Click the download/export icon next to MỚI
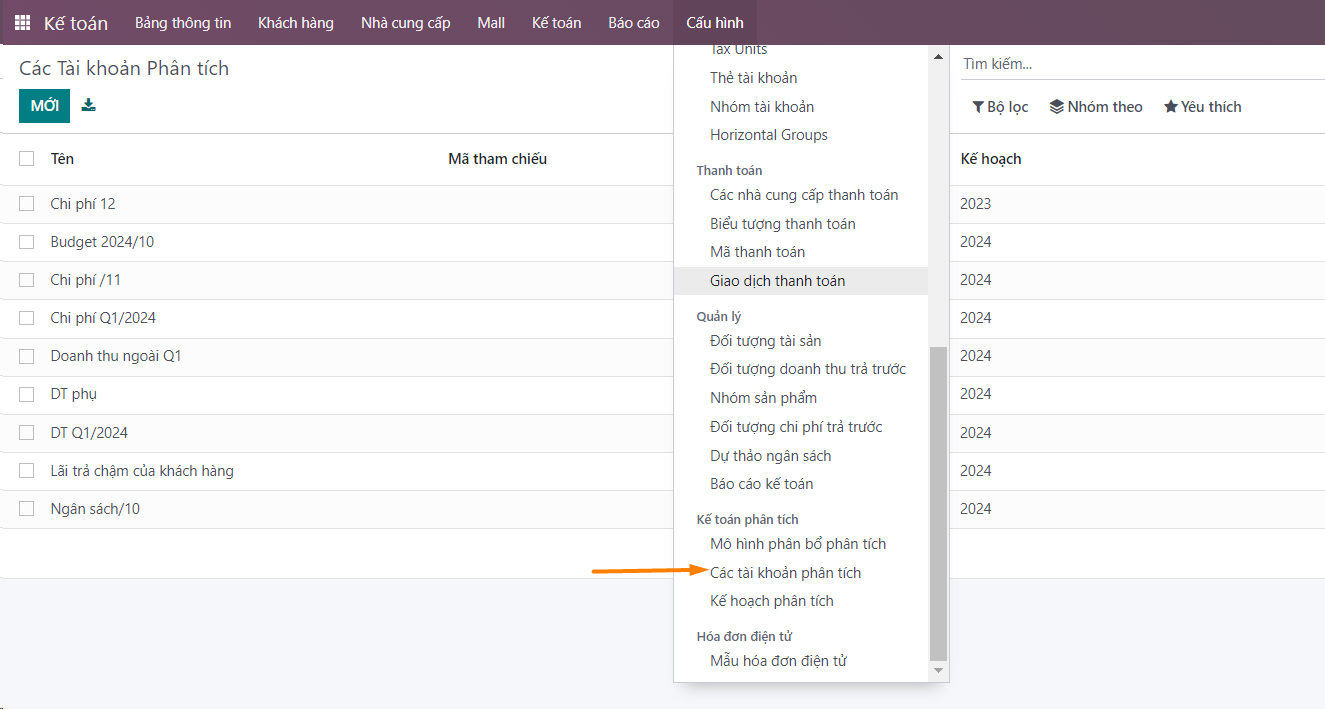This screenshot has width=1325, height=709. tap(89, 105)
